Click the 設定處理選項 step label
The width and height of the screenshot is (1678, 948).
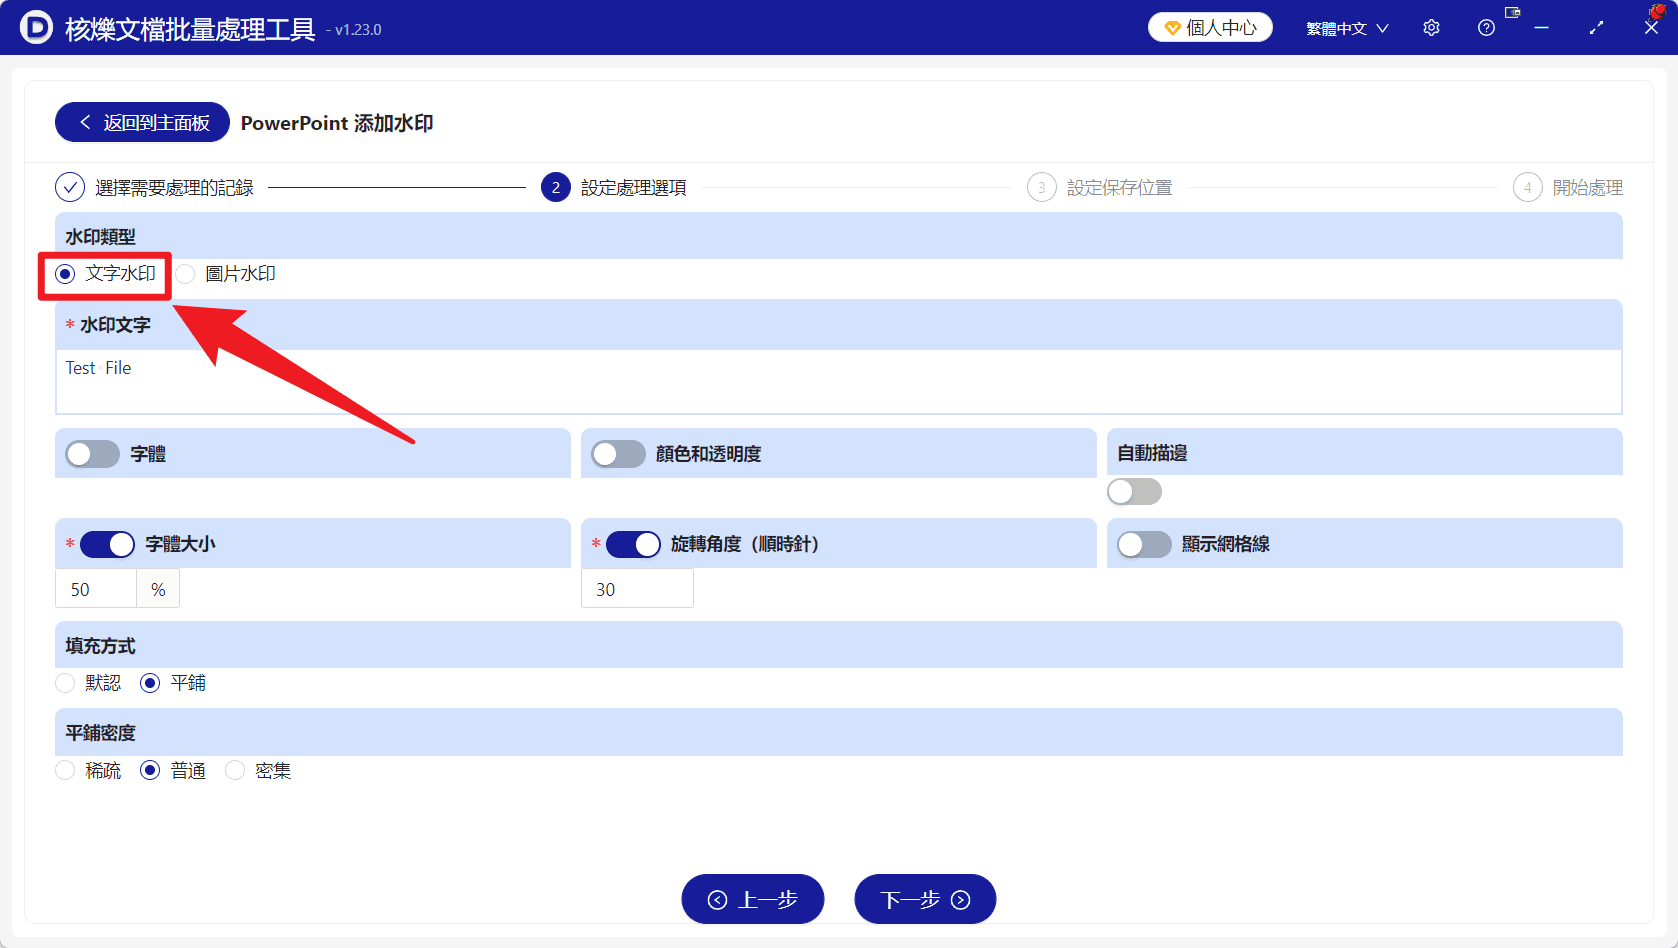click(633, 188)
